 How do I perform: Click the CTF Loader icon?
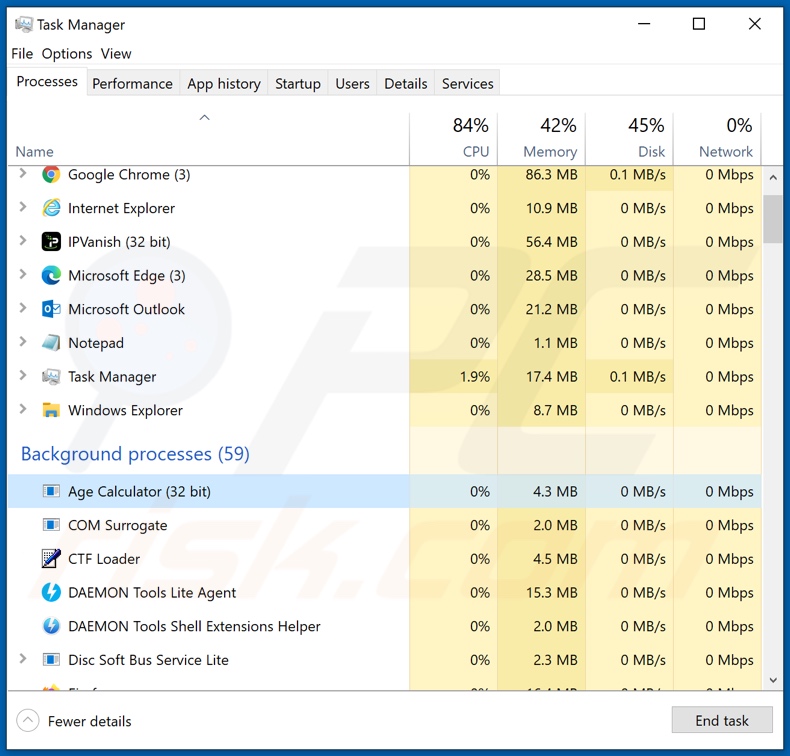(51, 559)
